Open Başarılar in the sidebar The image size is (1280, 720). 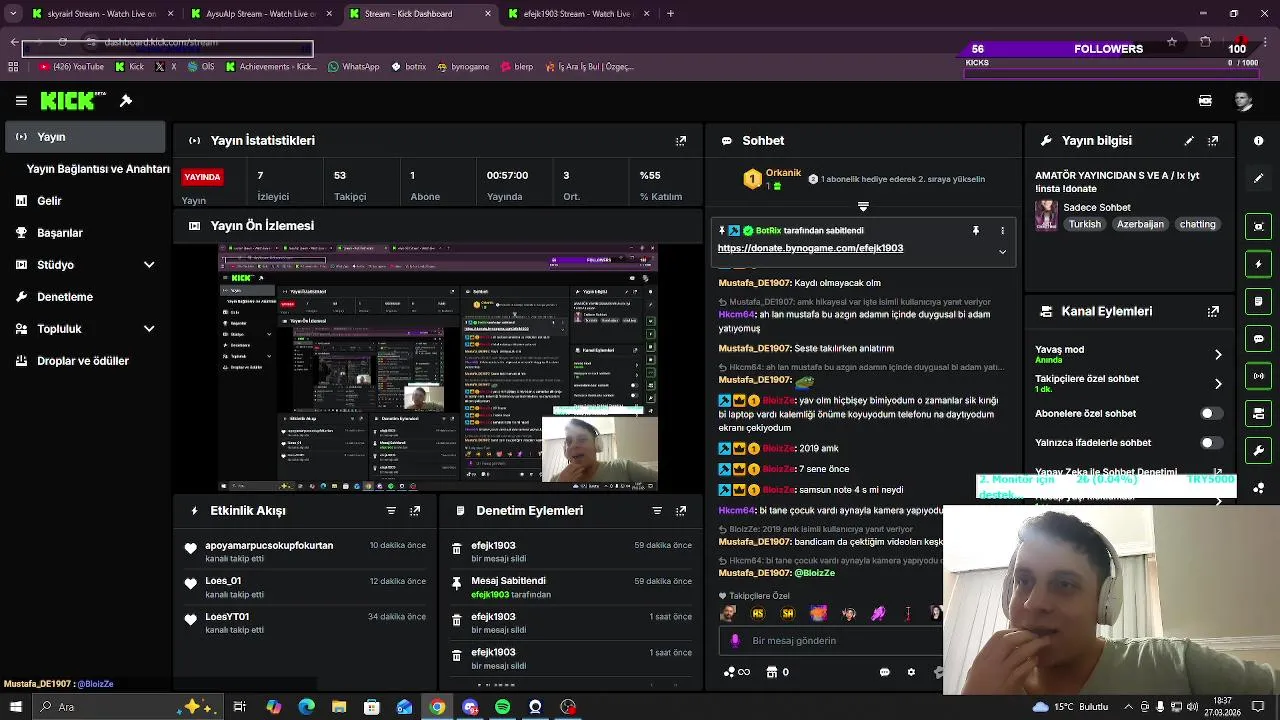click(85, 233)
